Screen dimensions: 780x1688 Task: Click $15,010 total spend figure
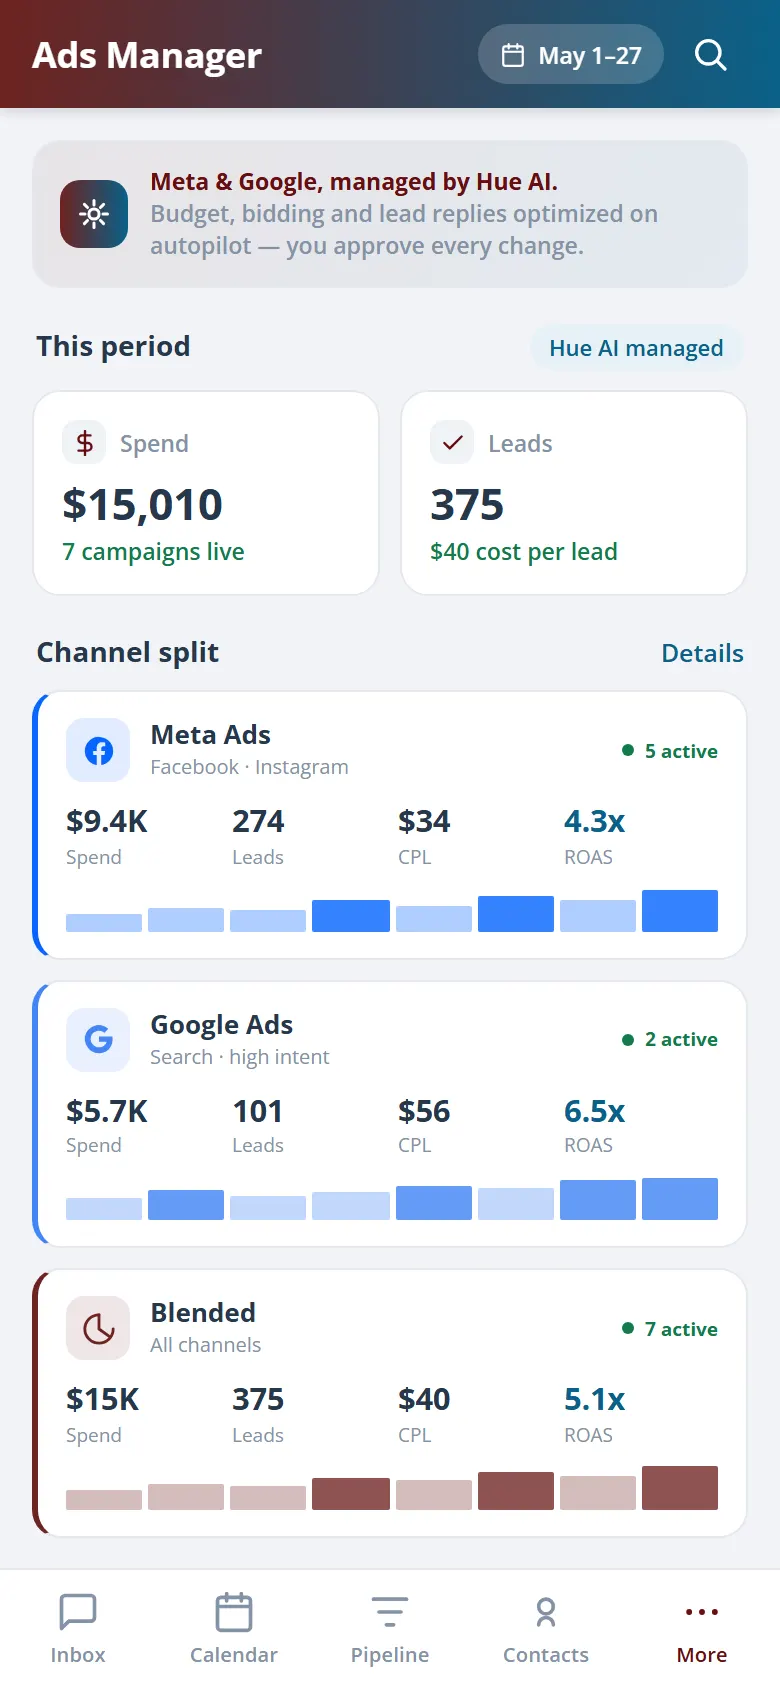142,505
